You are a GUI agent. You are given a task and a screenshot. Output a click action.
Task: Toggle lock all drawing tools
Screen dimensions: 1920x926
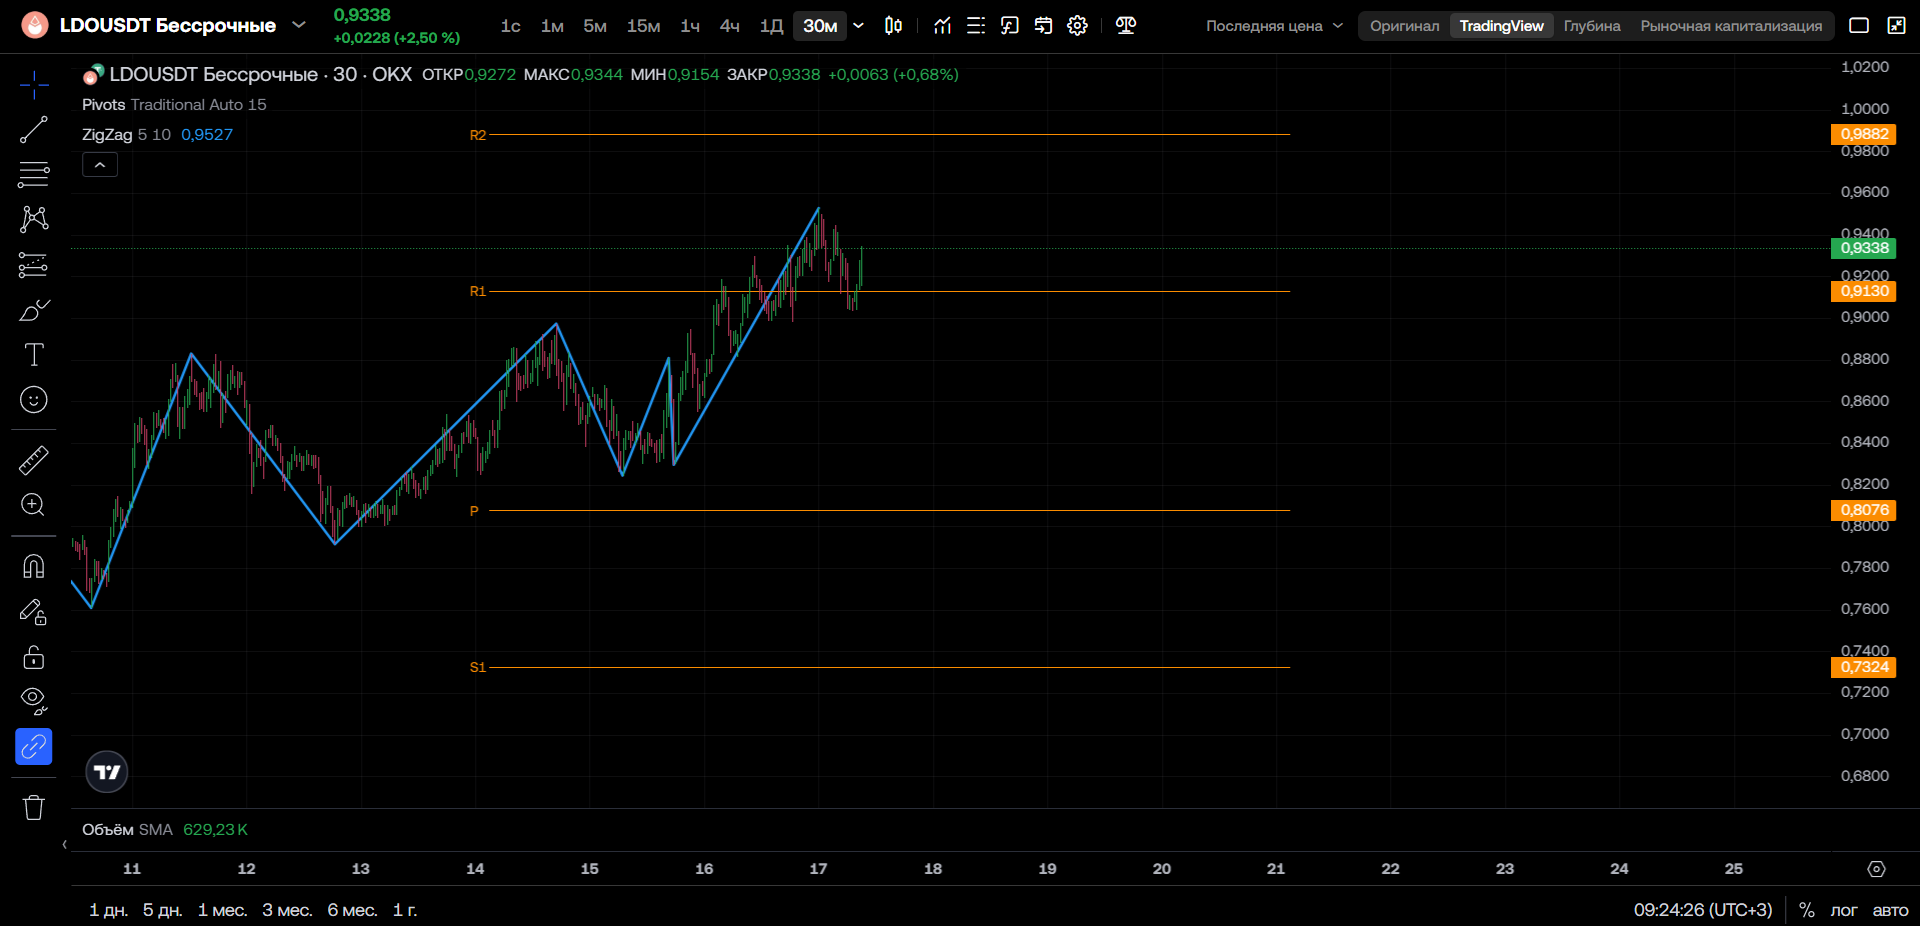point(34,656)
